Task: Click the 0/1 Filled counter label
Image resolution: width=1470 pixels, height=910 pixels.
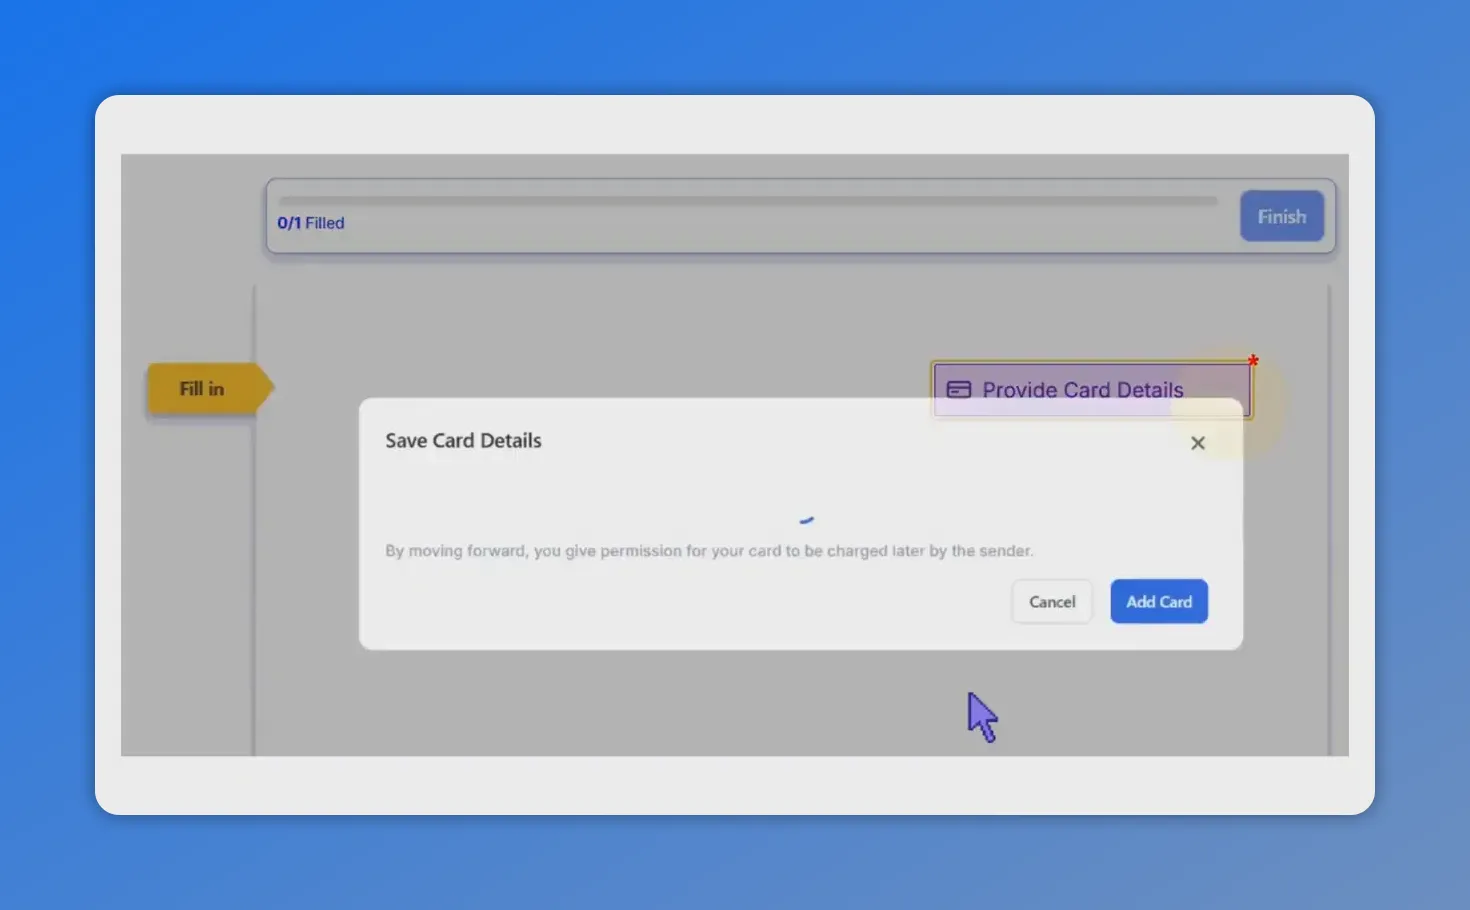Action: [x=310, y=222]
